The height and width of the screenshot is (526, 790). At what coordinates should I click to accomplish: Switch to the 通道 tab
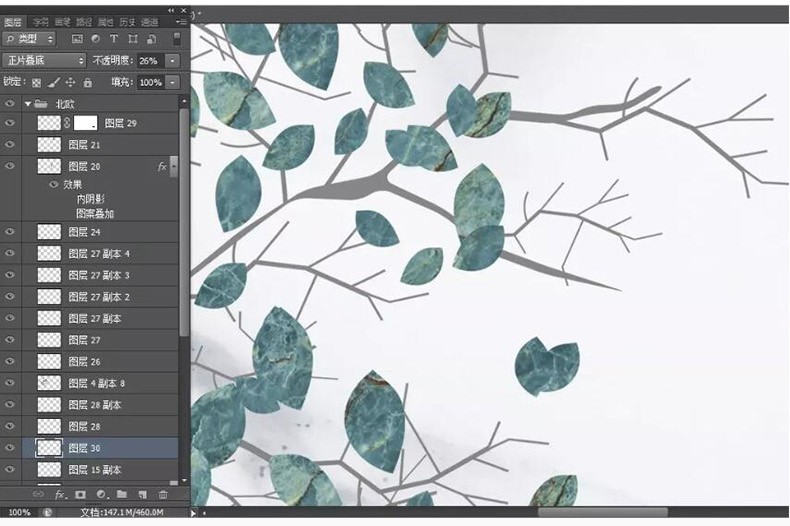[149, 21]
